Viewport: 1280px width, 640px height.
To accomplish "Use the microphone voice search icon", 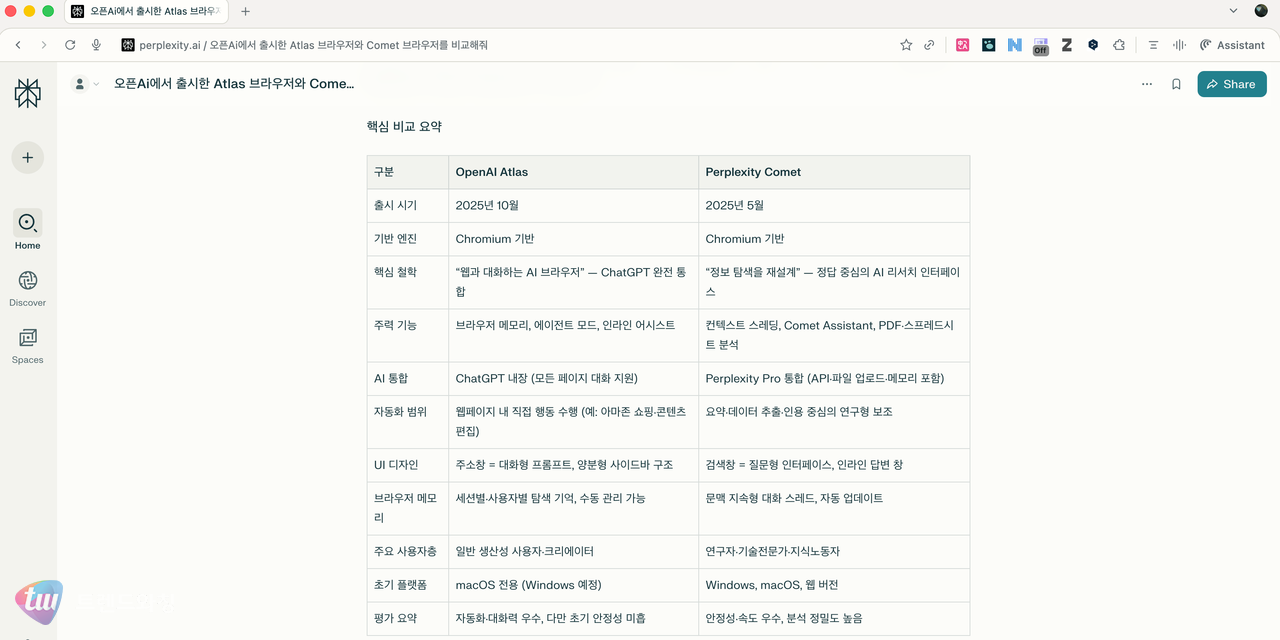I will (x=96, y=45).
